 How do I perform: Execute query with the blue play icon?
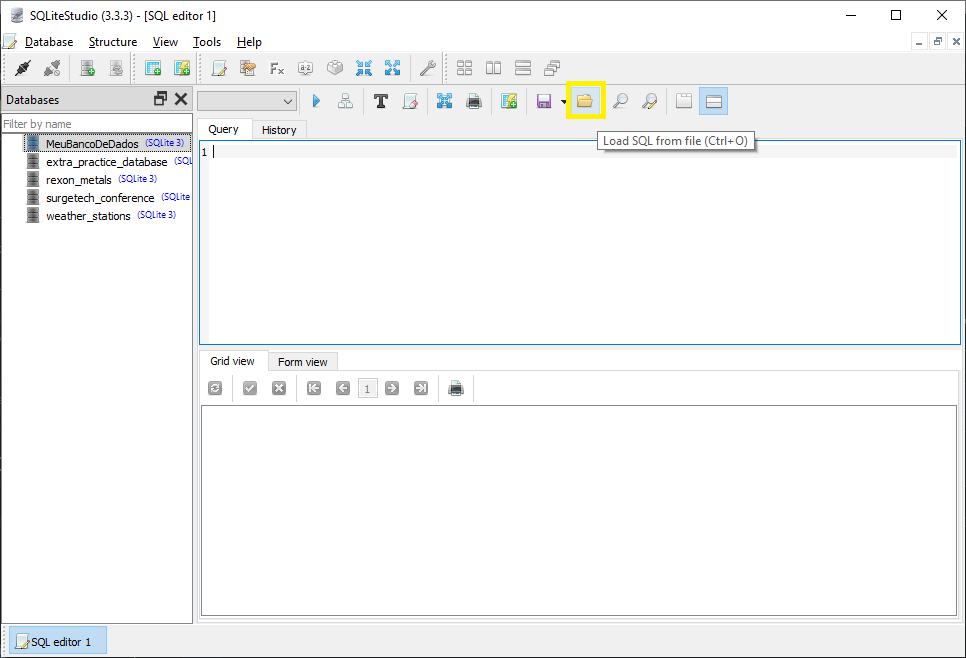pyautogui.click(x=316, y=101)
